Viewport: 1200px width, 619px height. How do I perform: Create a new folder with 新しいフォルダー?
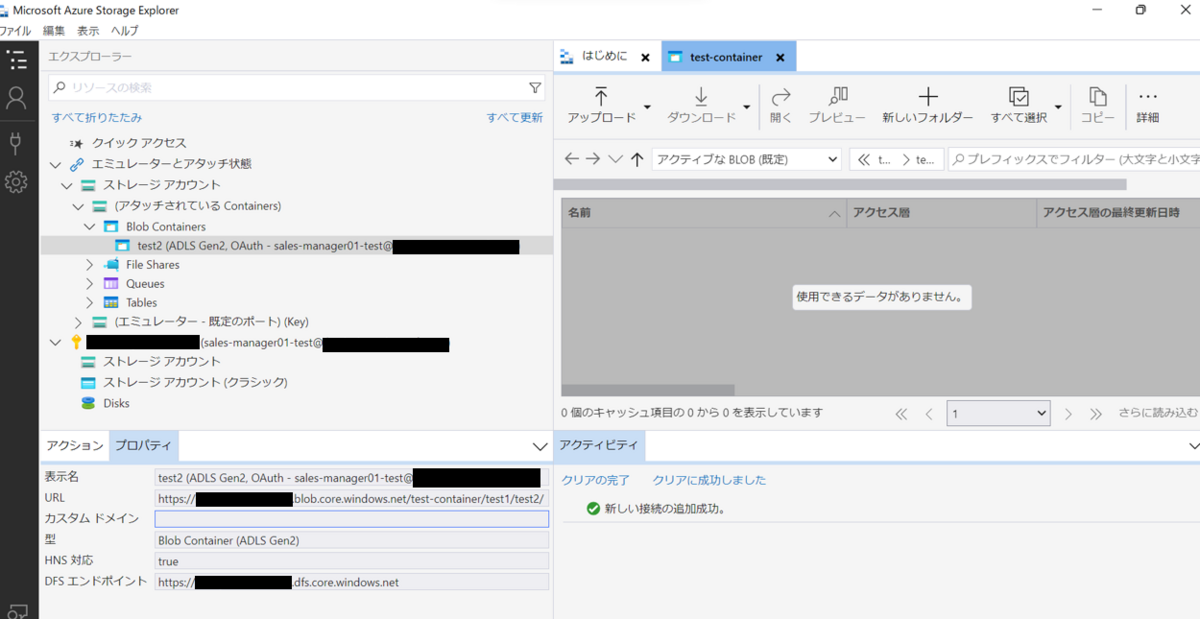[927, 105]
